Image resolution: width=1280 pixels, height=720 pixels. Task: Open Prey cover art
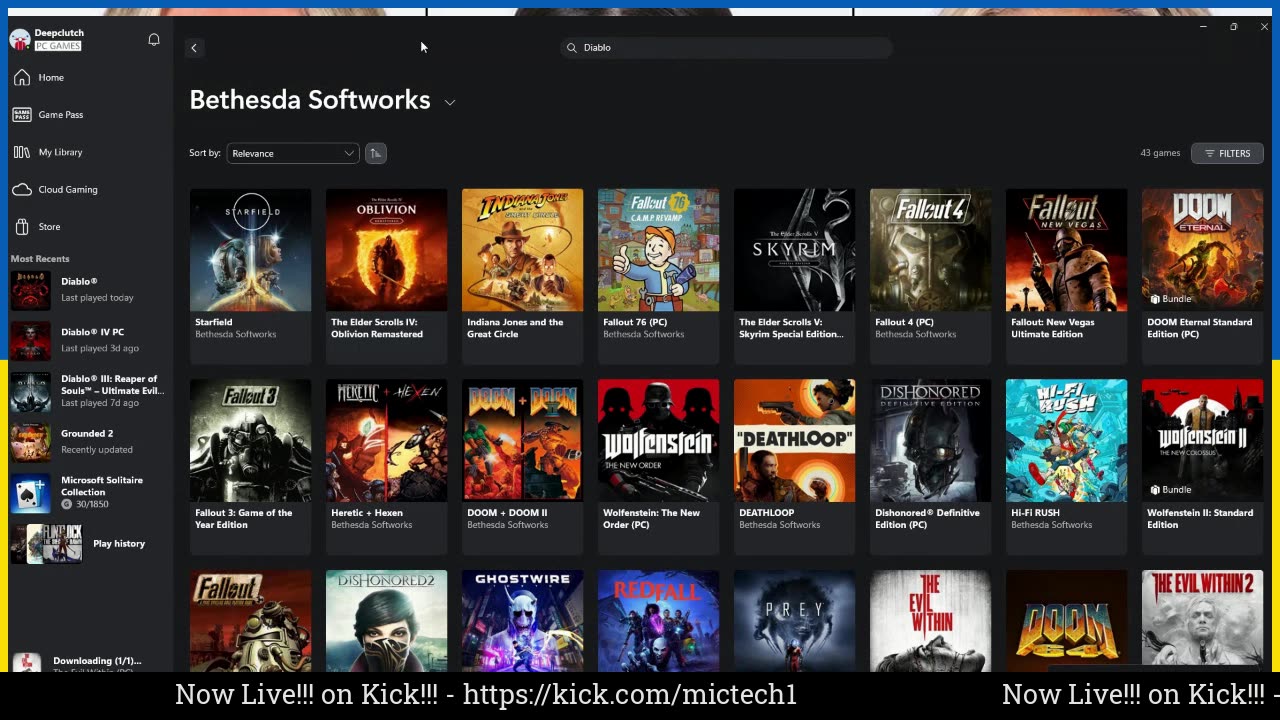click(795, 621)
